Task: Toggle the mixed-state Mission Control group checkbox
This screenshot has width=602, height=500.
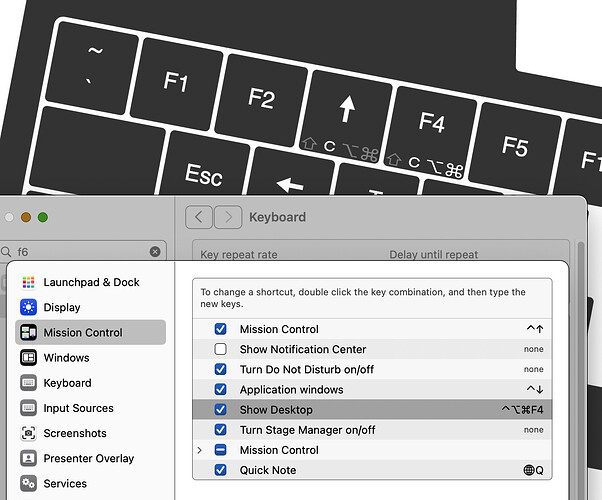Action: [x=220, y=450]
